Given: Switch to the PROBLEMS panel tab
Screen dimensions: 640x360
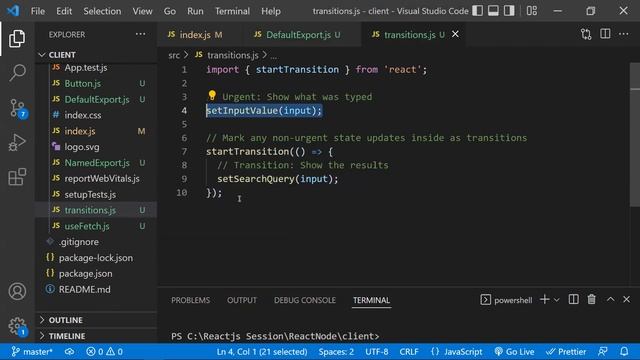Looking at the screenshot, I should [191, 300].
